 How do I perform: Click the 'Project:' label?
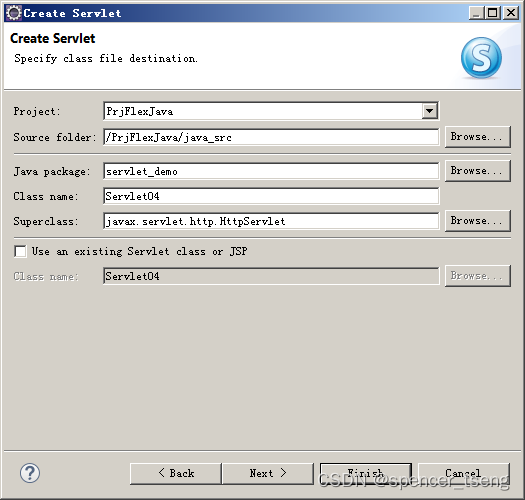(x=37, y=111)
